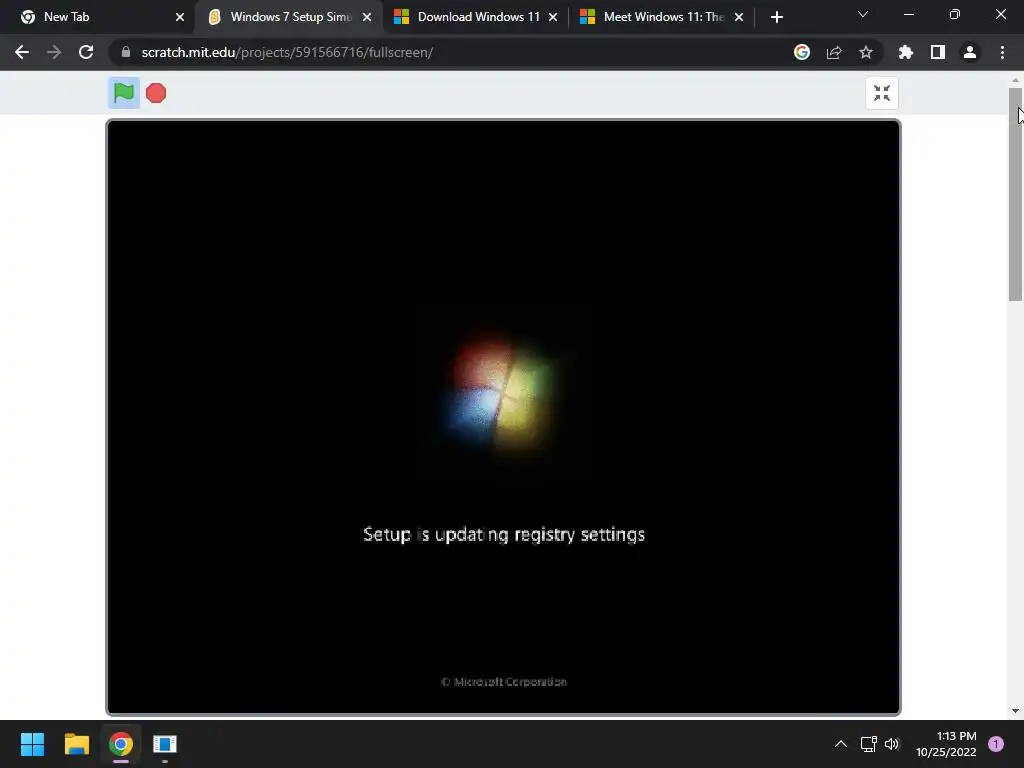Close the Meet Windows 11 tab
This screenshot has height=768, width=1024.
pos(739,17)
